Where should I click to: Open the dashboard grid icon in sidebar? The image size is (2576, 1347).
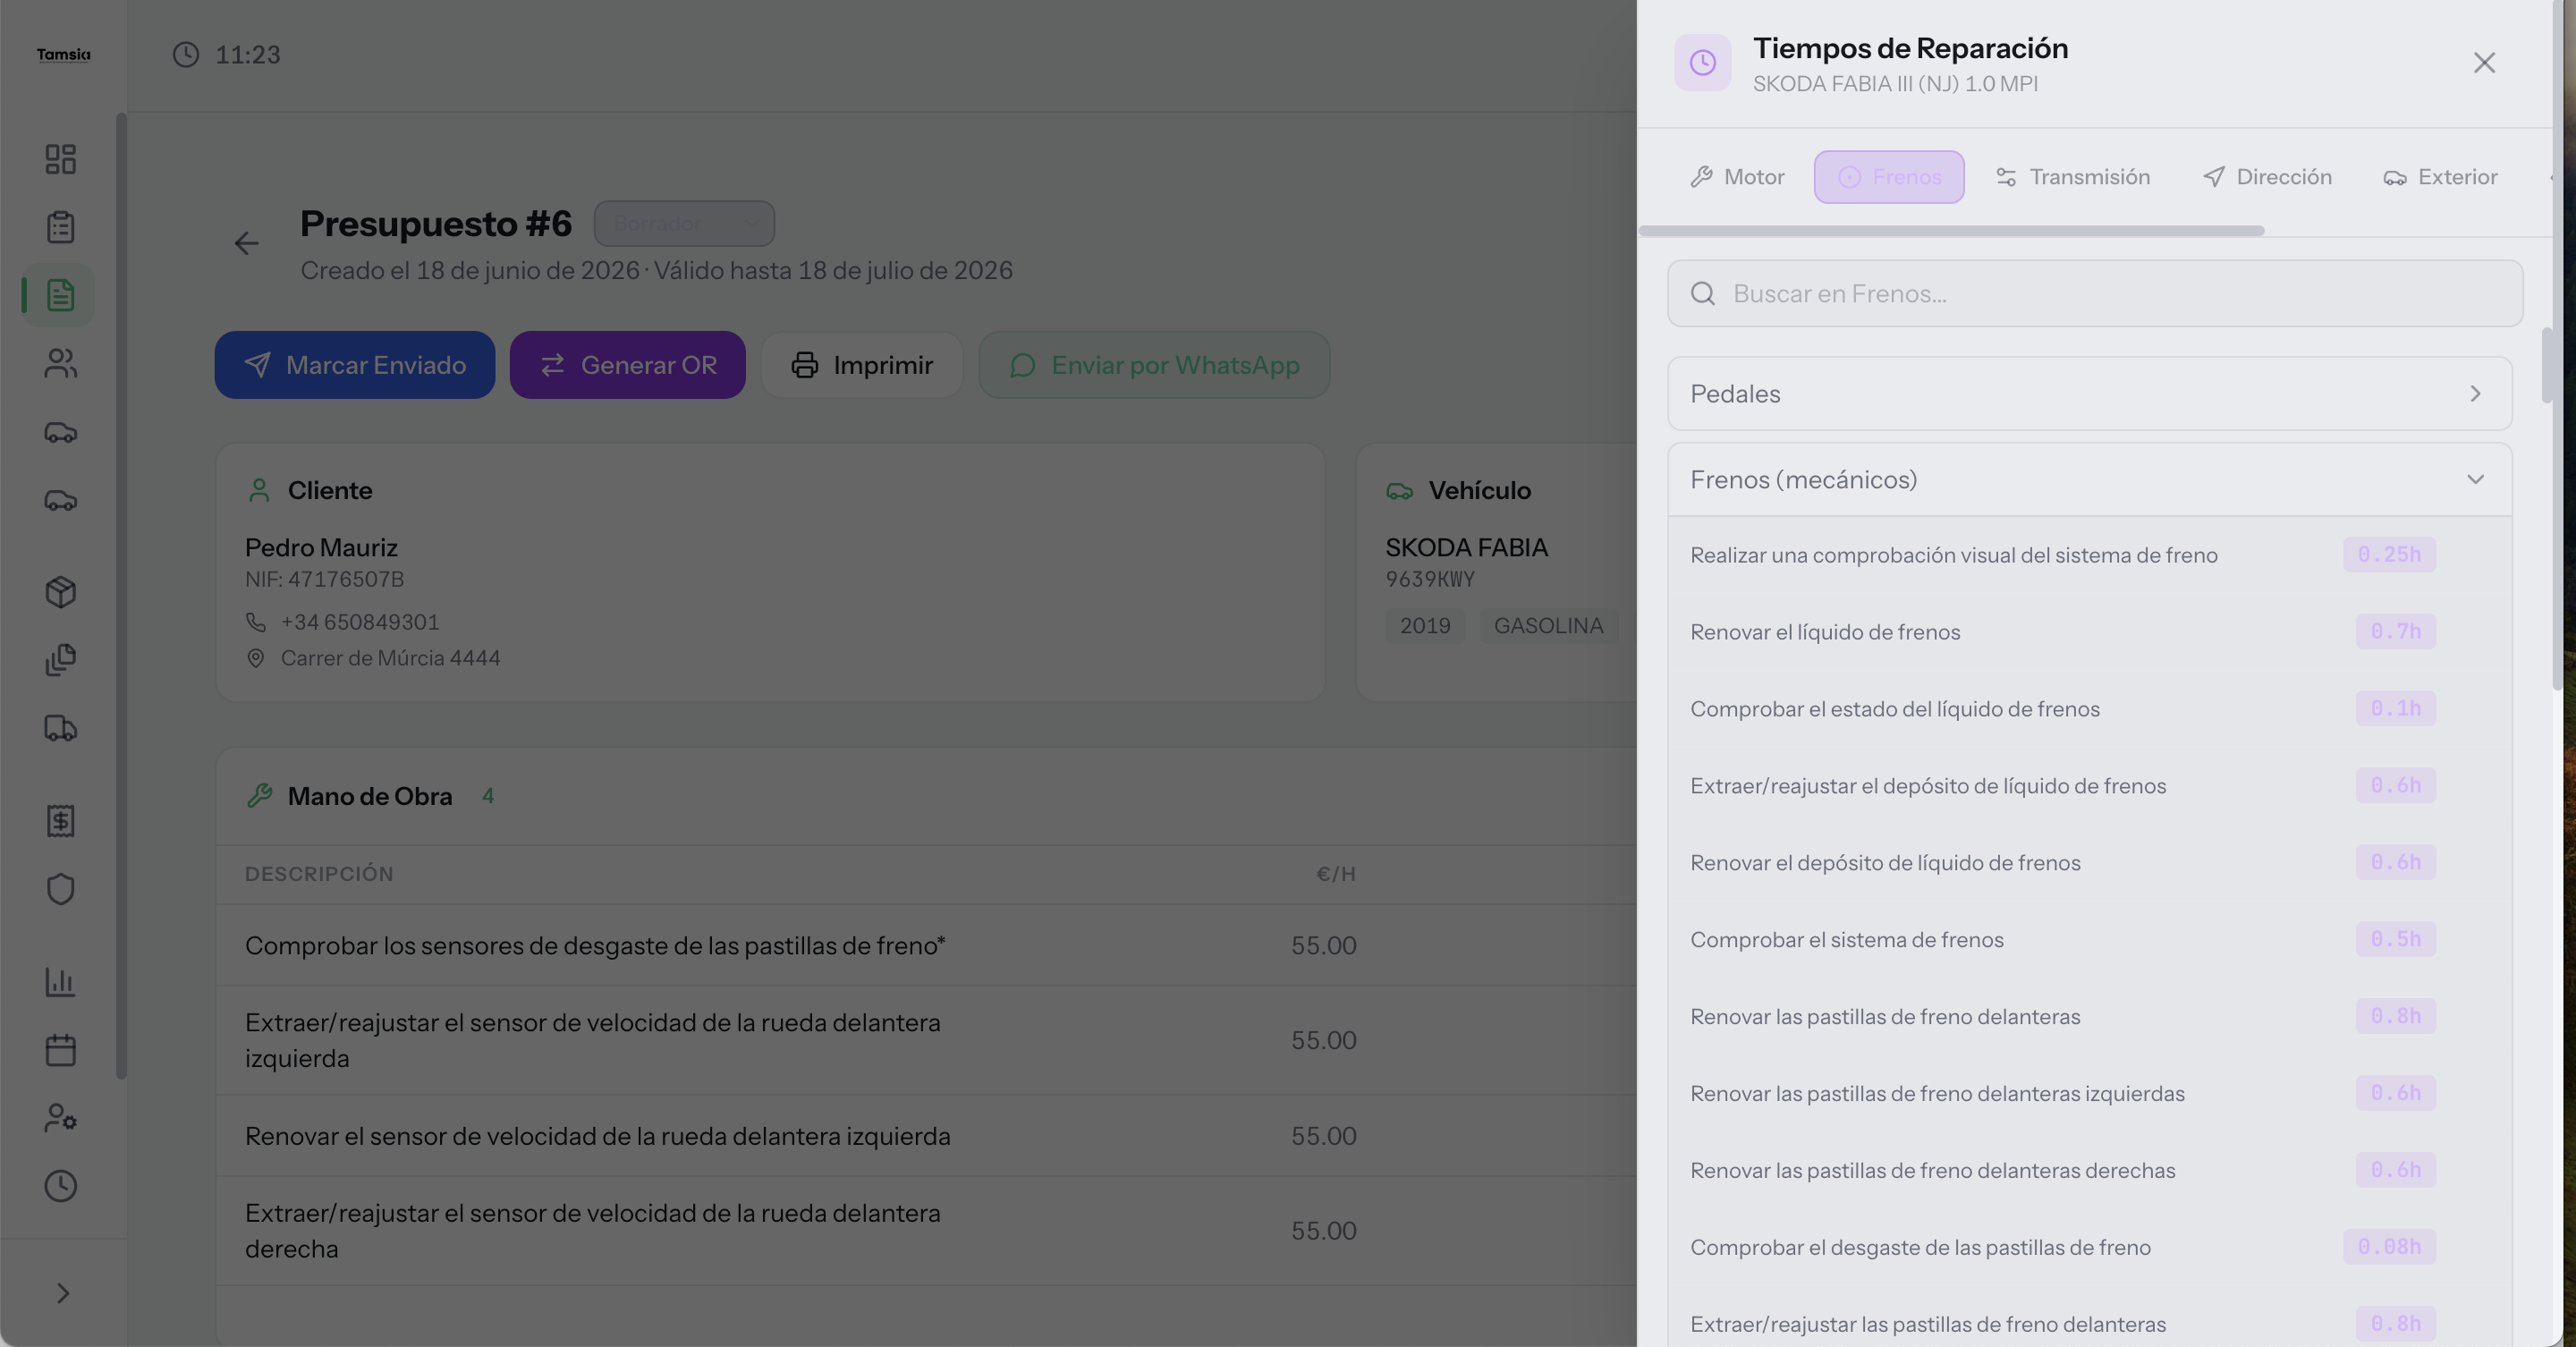pyautogui.click(x=61, y=159)
